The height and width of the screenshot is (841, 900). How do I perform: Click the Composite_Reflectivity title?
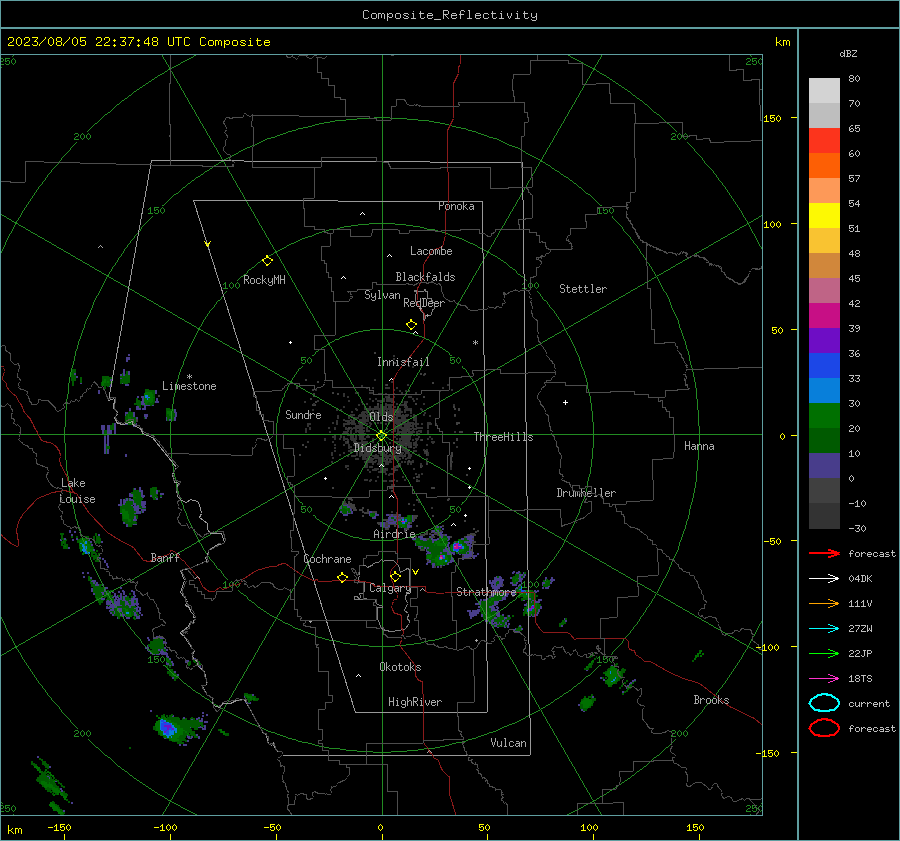[450, 15]
